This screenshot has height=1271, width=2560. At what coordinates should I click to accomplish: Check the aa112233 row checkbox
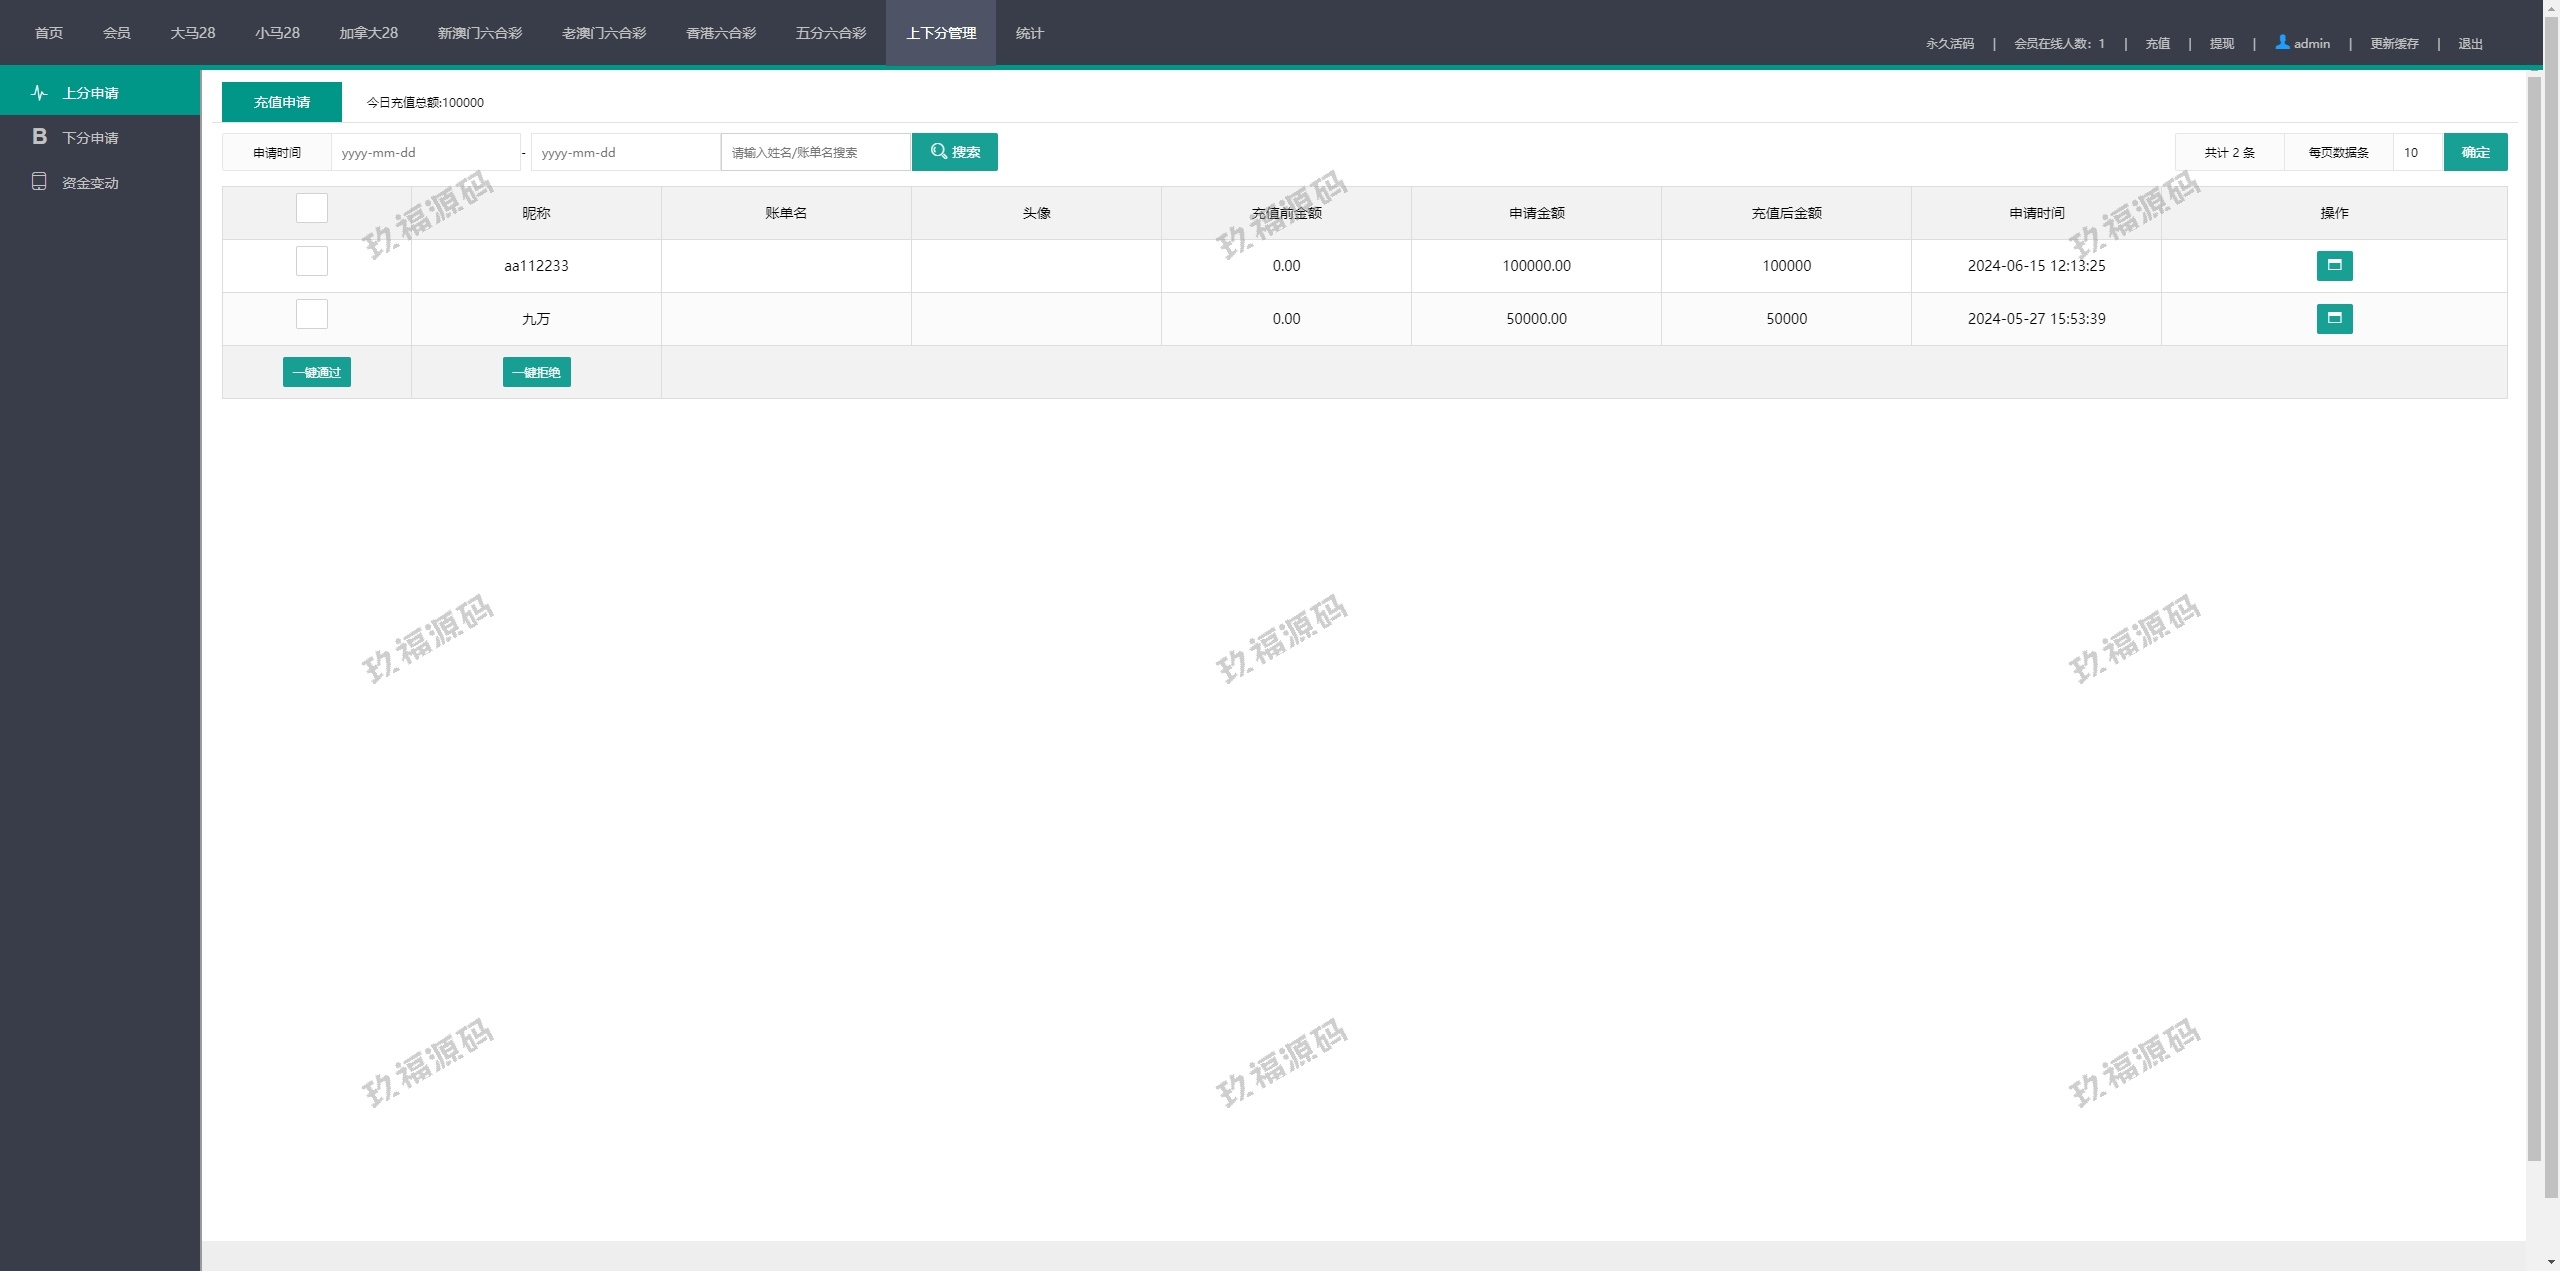312,261
